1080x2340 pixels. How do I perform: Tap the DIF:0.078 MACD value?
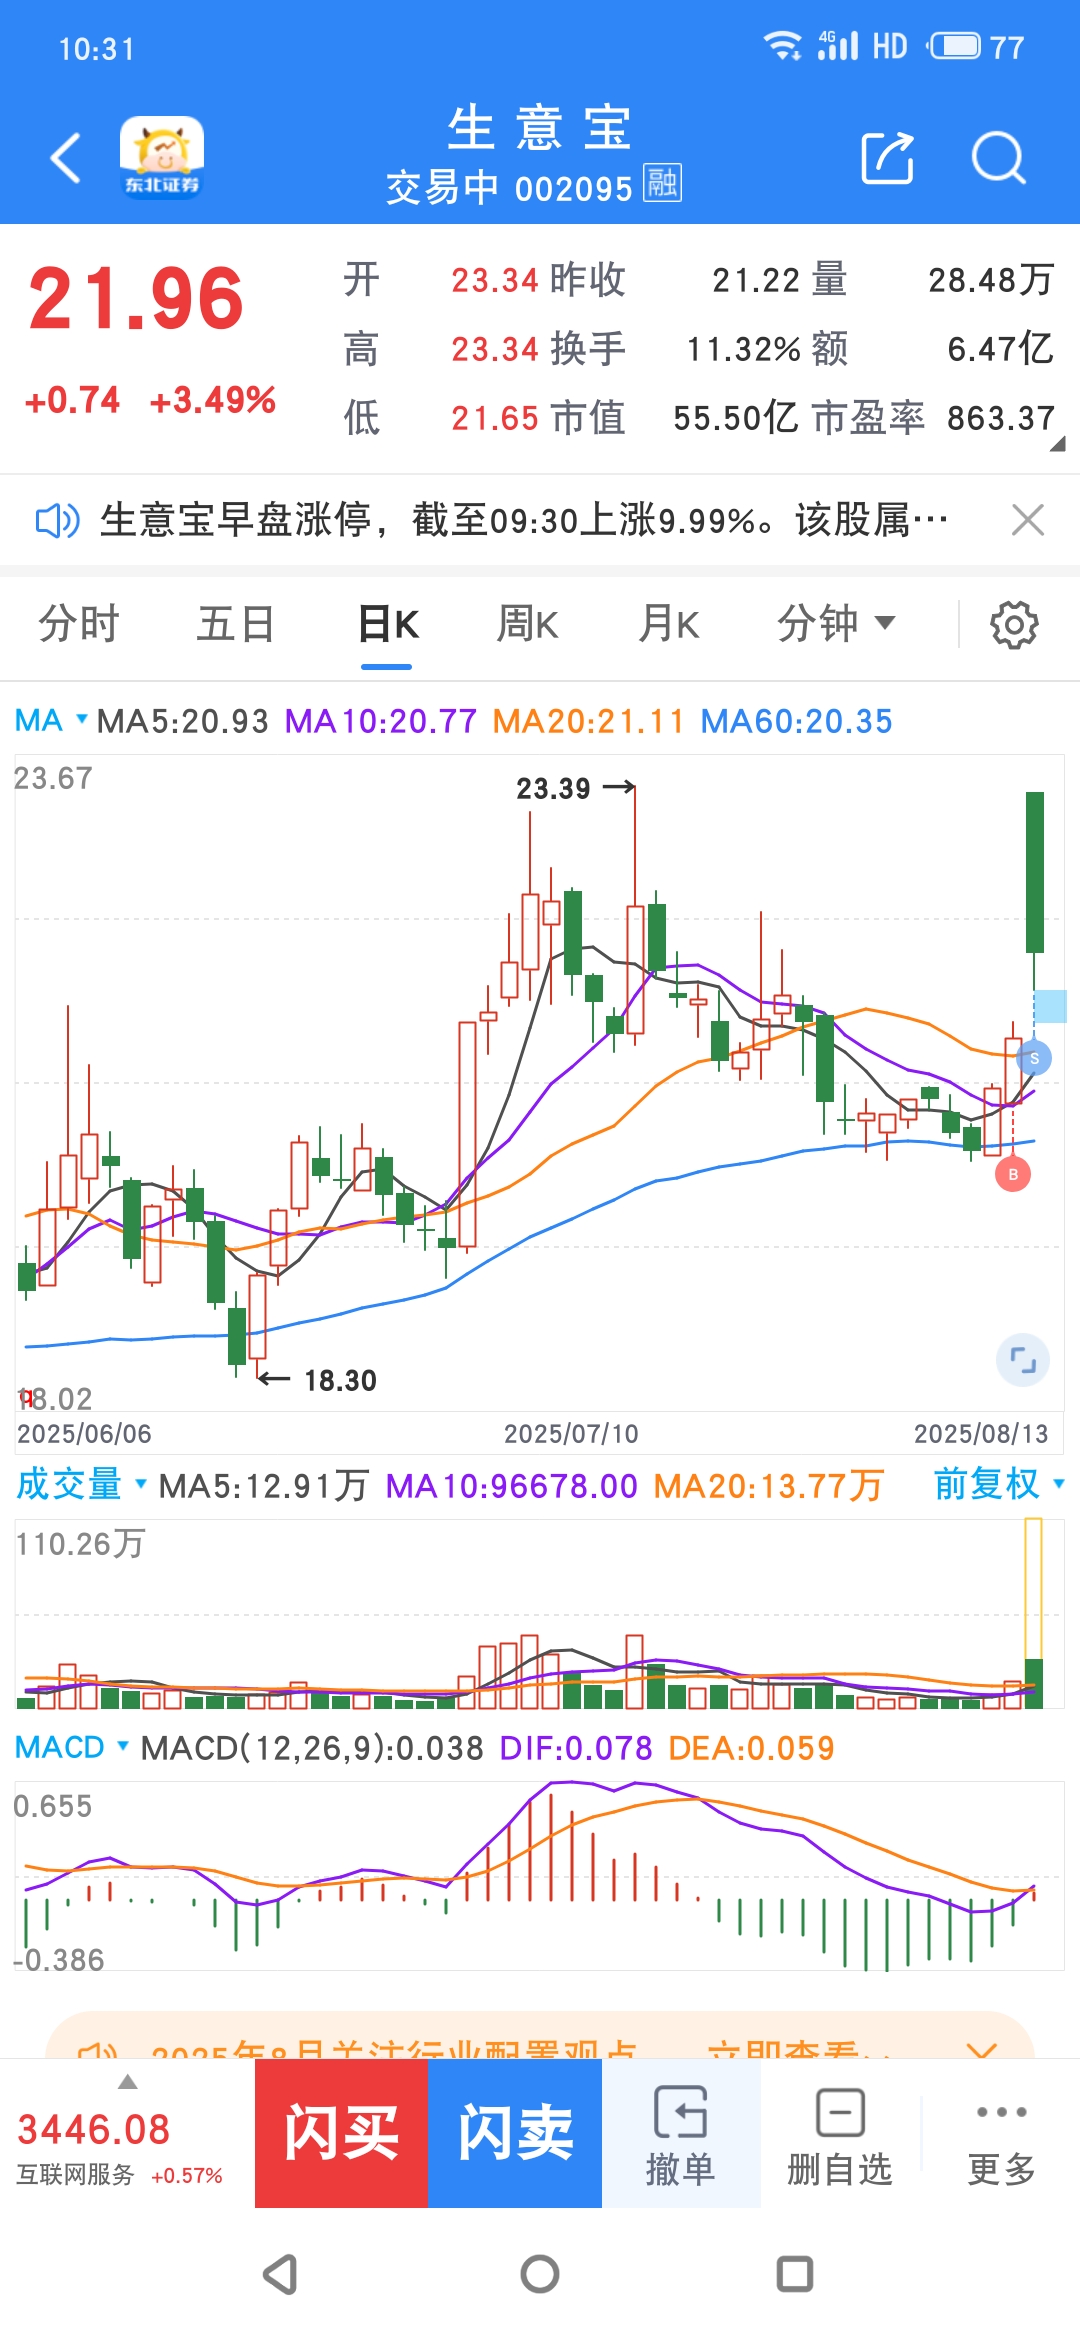click(576, 1748)
